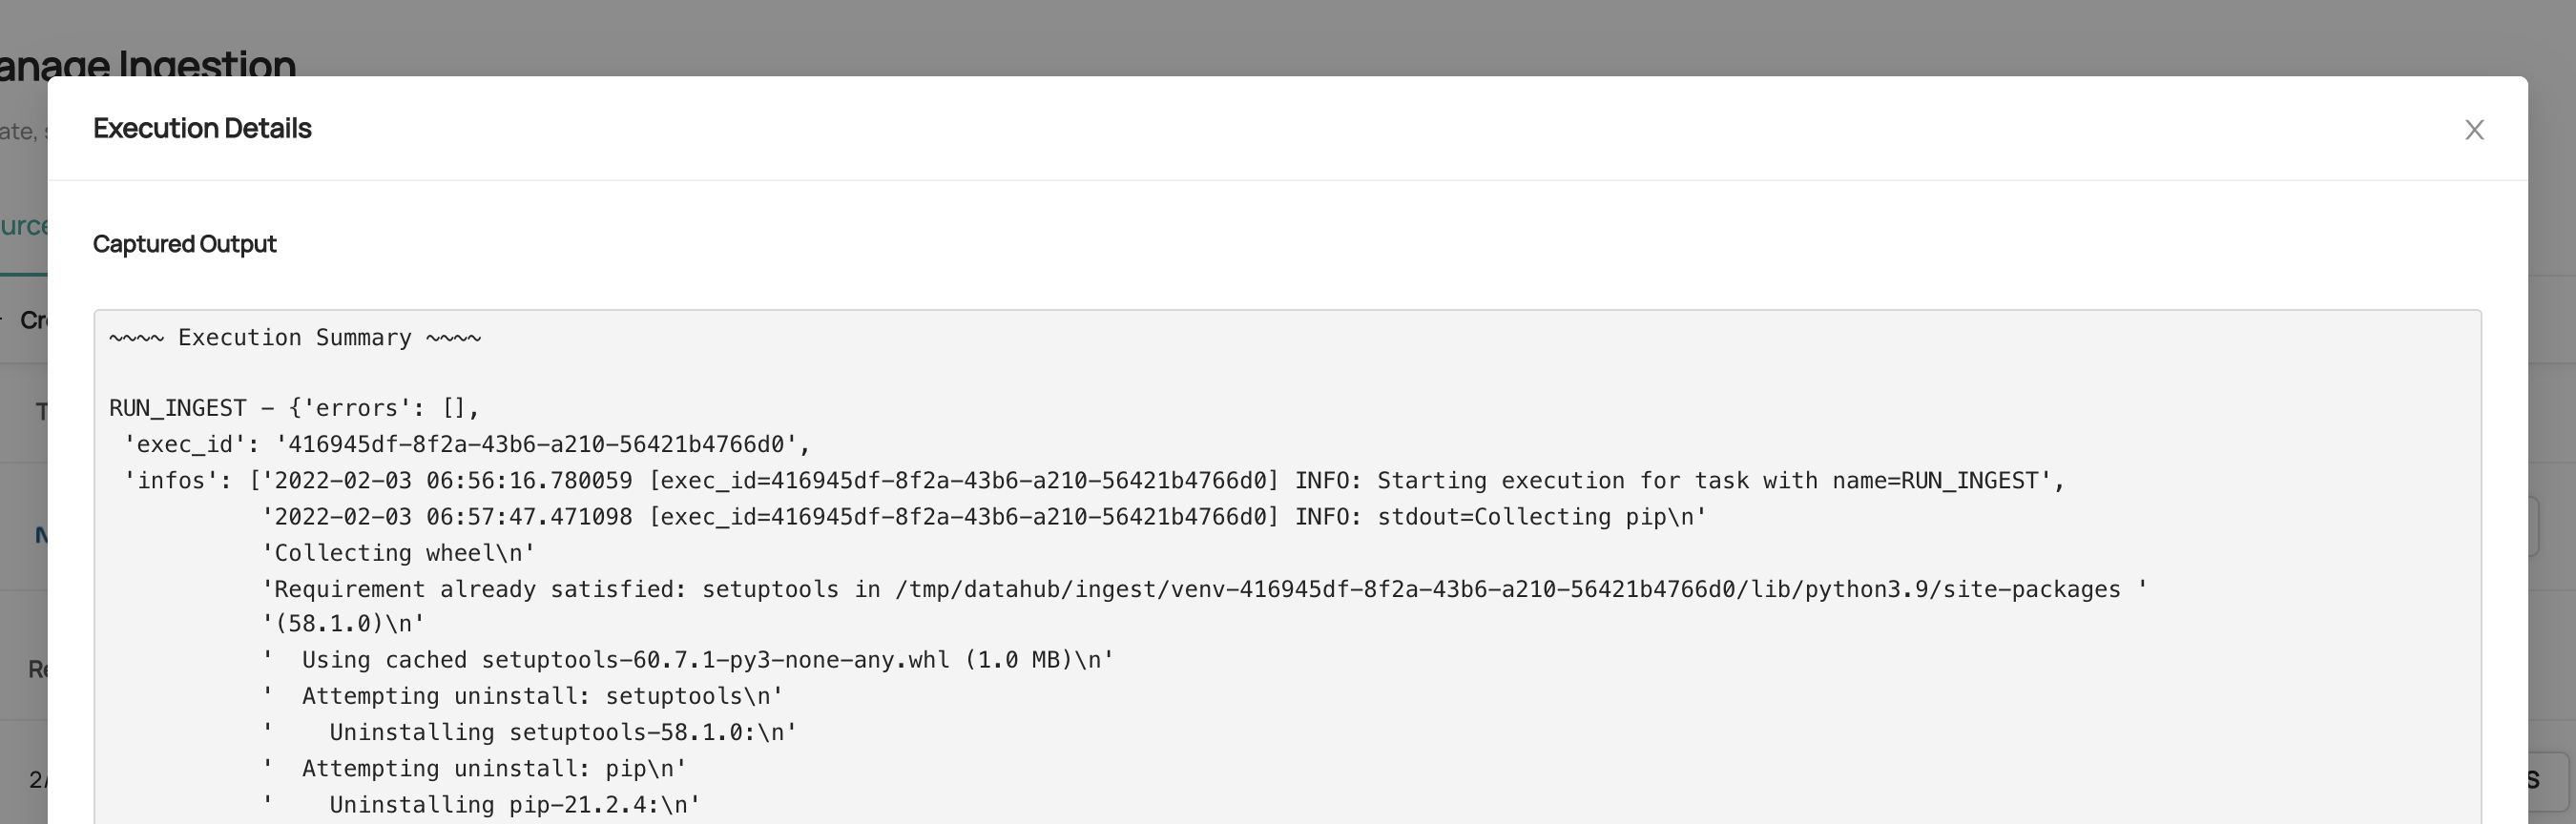Click the Captured Output heading
The height and width of the screenshot is (824, 2576).
point(184,244)
